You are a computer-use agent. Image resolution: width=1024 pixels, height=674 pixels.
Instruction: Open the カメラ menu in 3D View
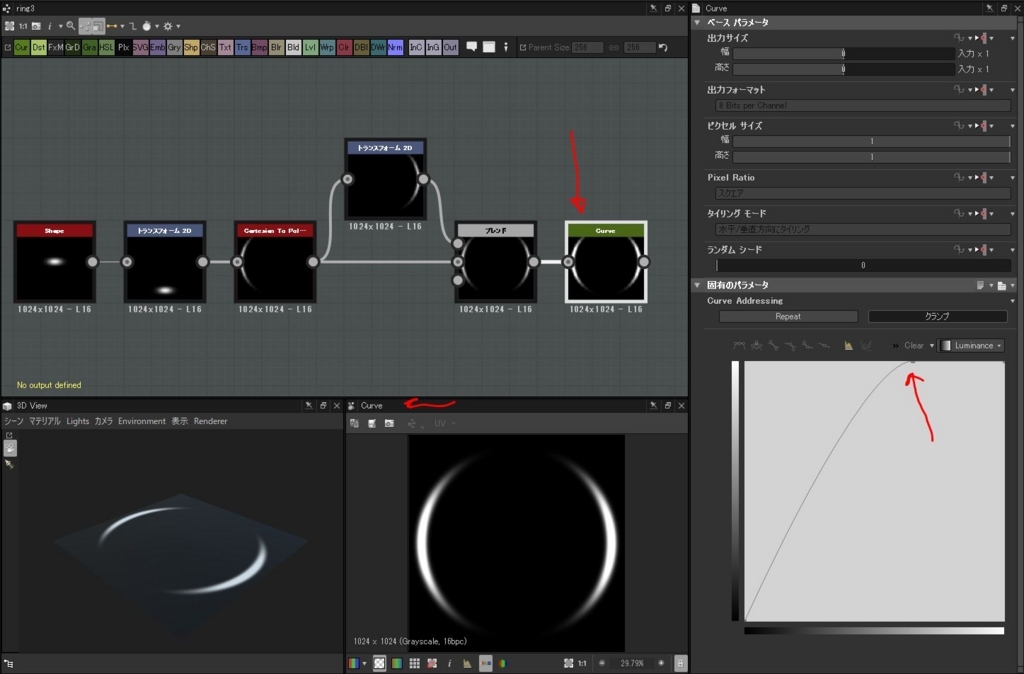[x=103, y=421]
